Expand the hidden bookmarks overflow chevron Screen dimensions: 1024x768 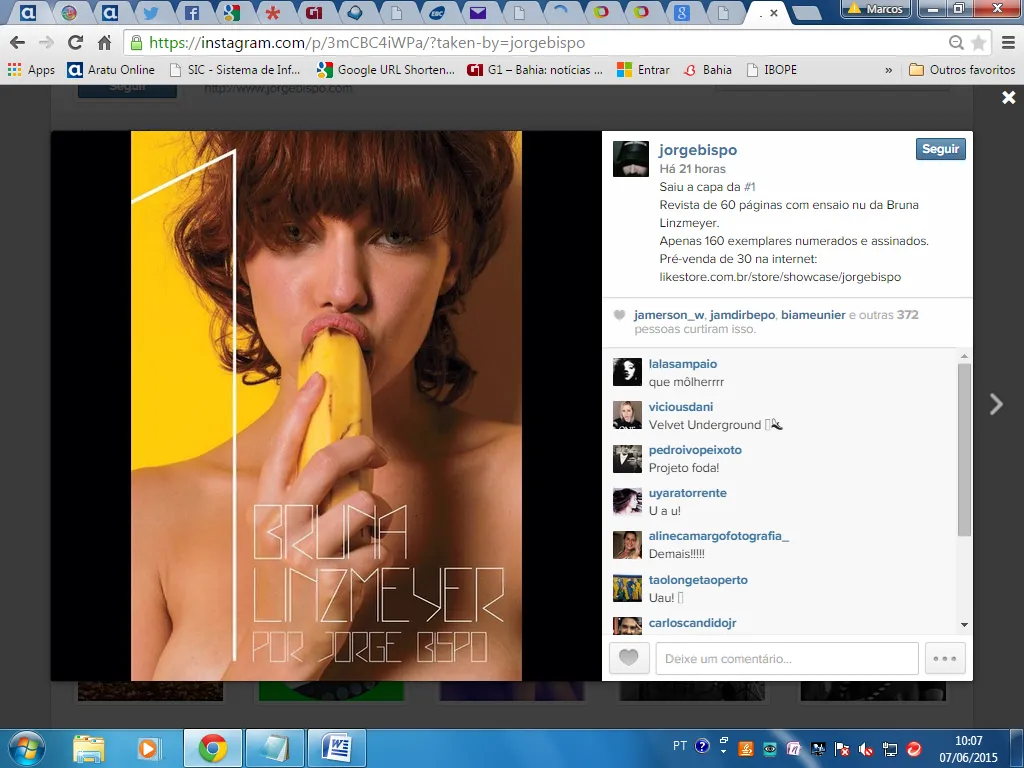coord(888,70)
